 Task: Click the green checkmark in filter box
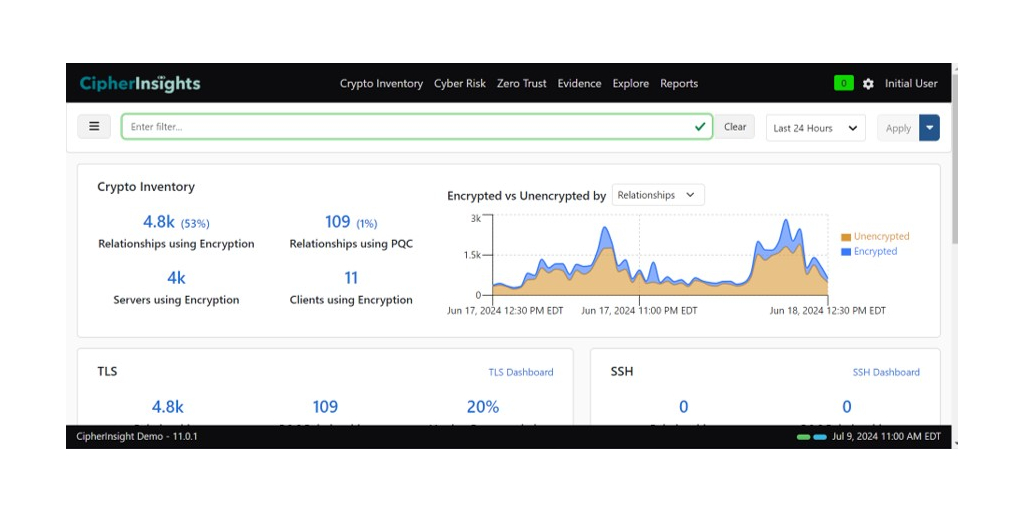click(x=700, y=127)
